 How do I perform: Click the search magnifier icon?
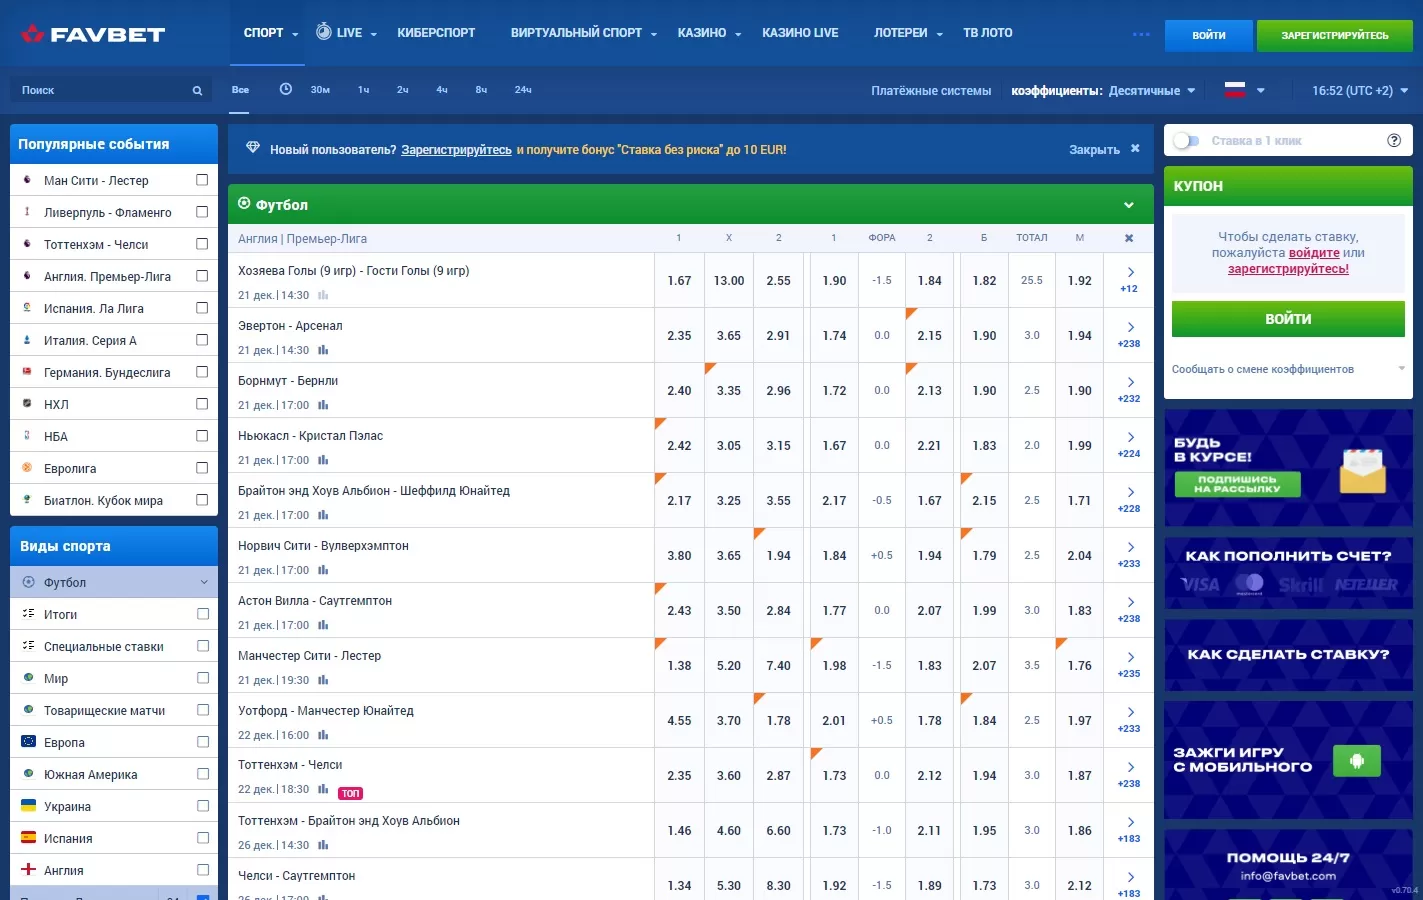coord(197,91)
